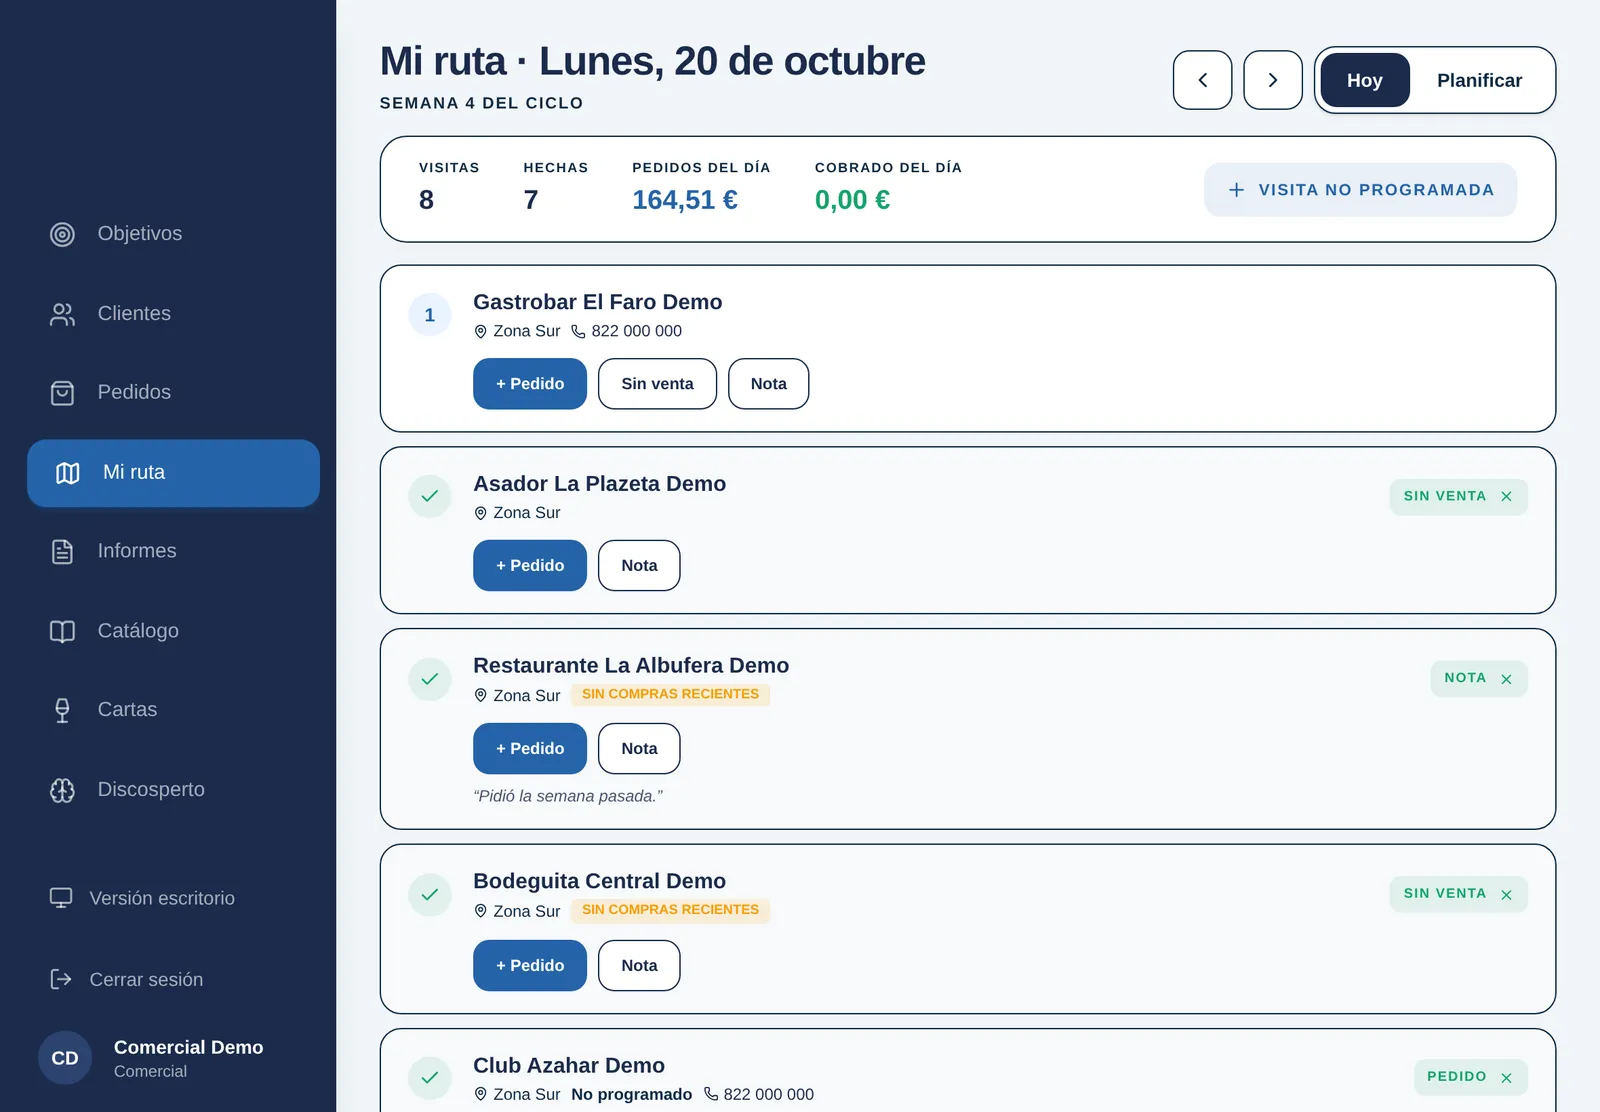1600x1112 pixels.
Task: Click the Catálogo book icon
Action: [x=62, y=631]
